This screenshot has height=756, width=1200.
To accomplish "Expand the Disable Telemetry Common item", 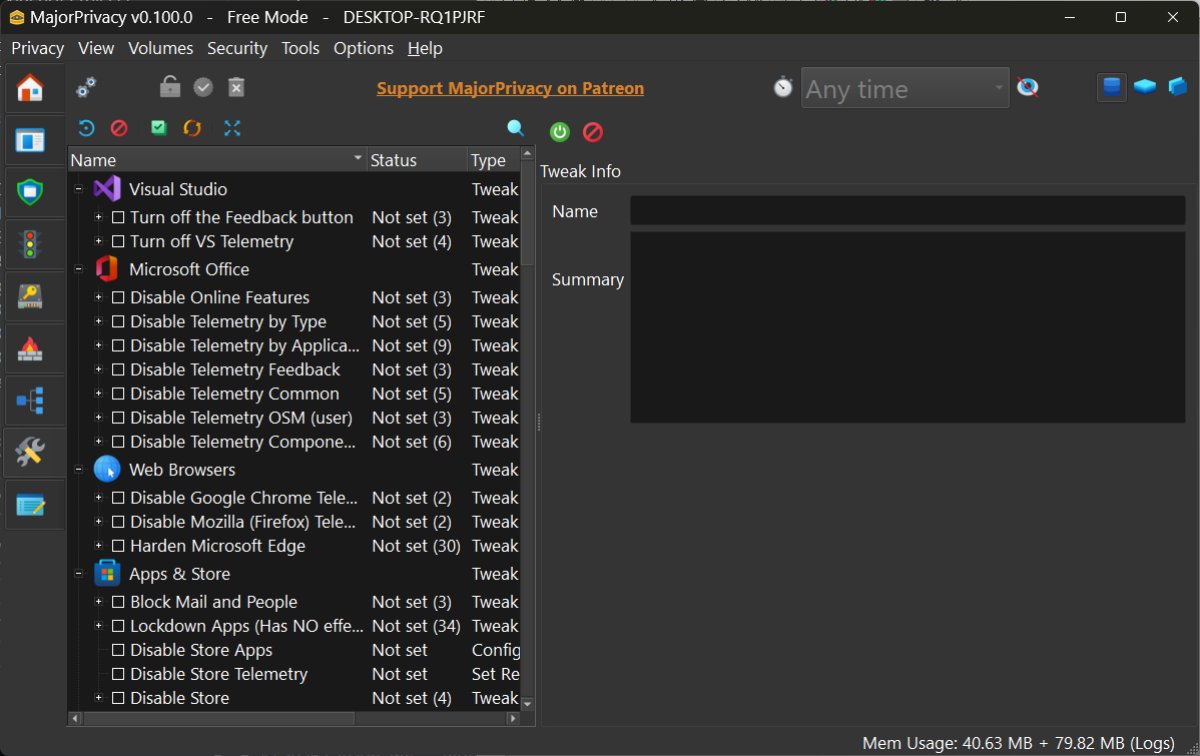I will 99,393.
